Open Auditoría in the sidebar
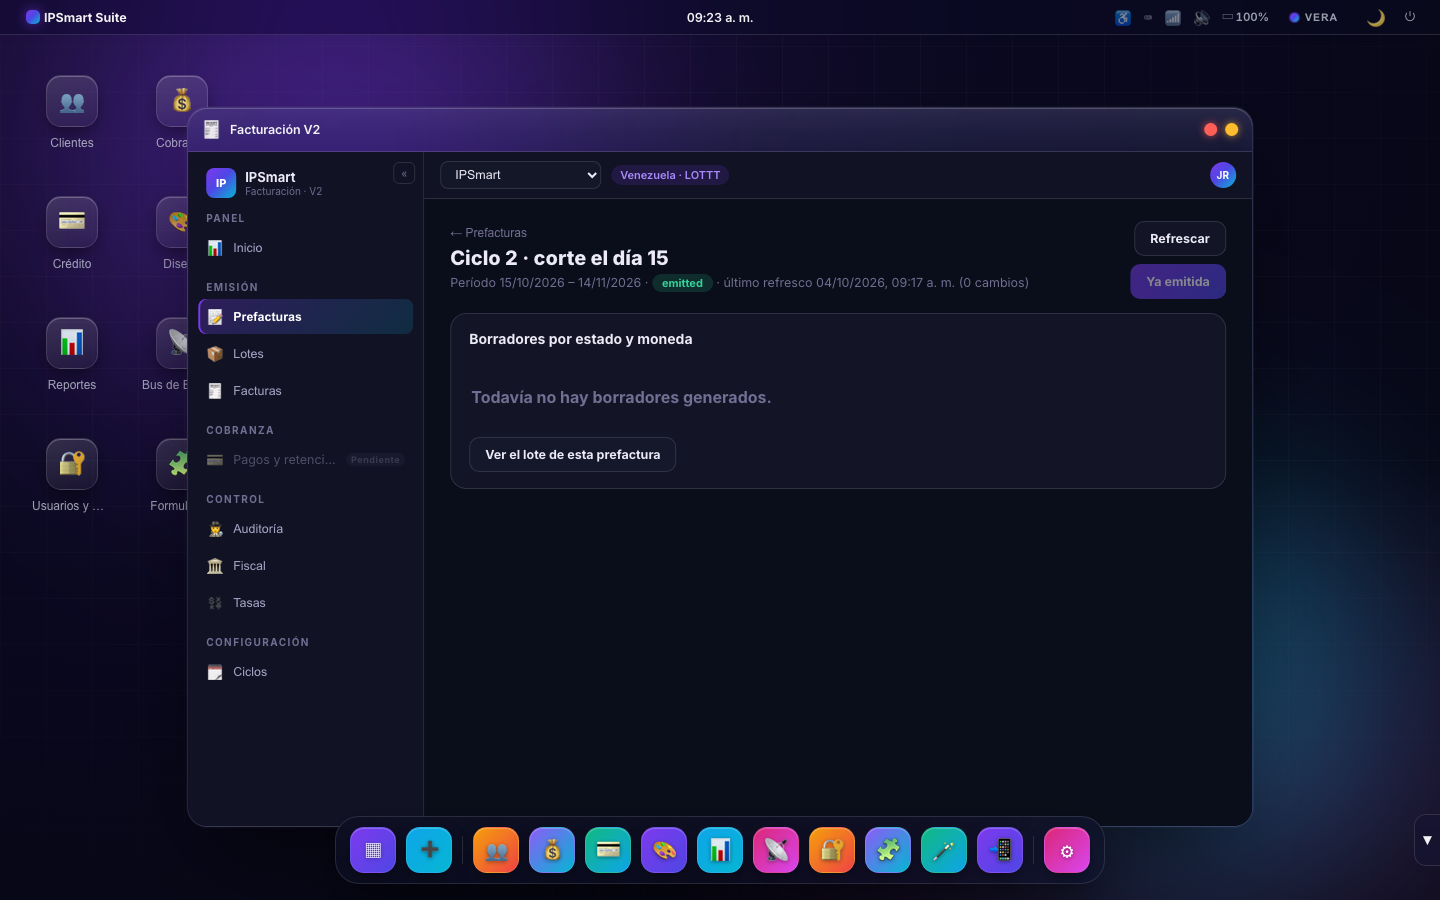Viewport: 1440px width, 900px height. tap(306, 529)
